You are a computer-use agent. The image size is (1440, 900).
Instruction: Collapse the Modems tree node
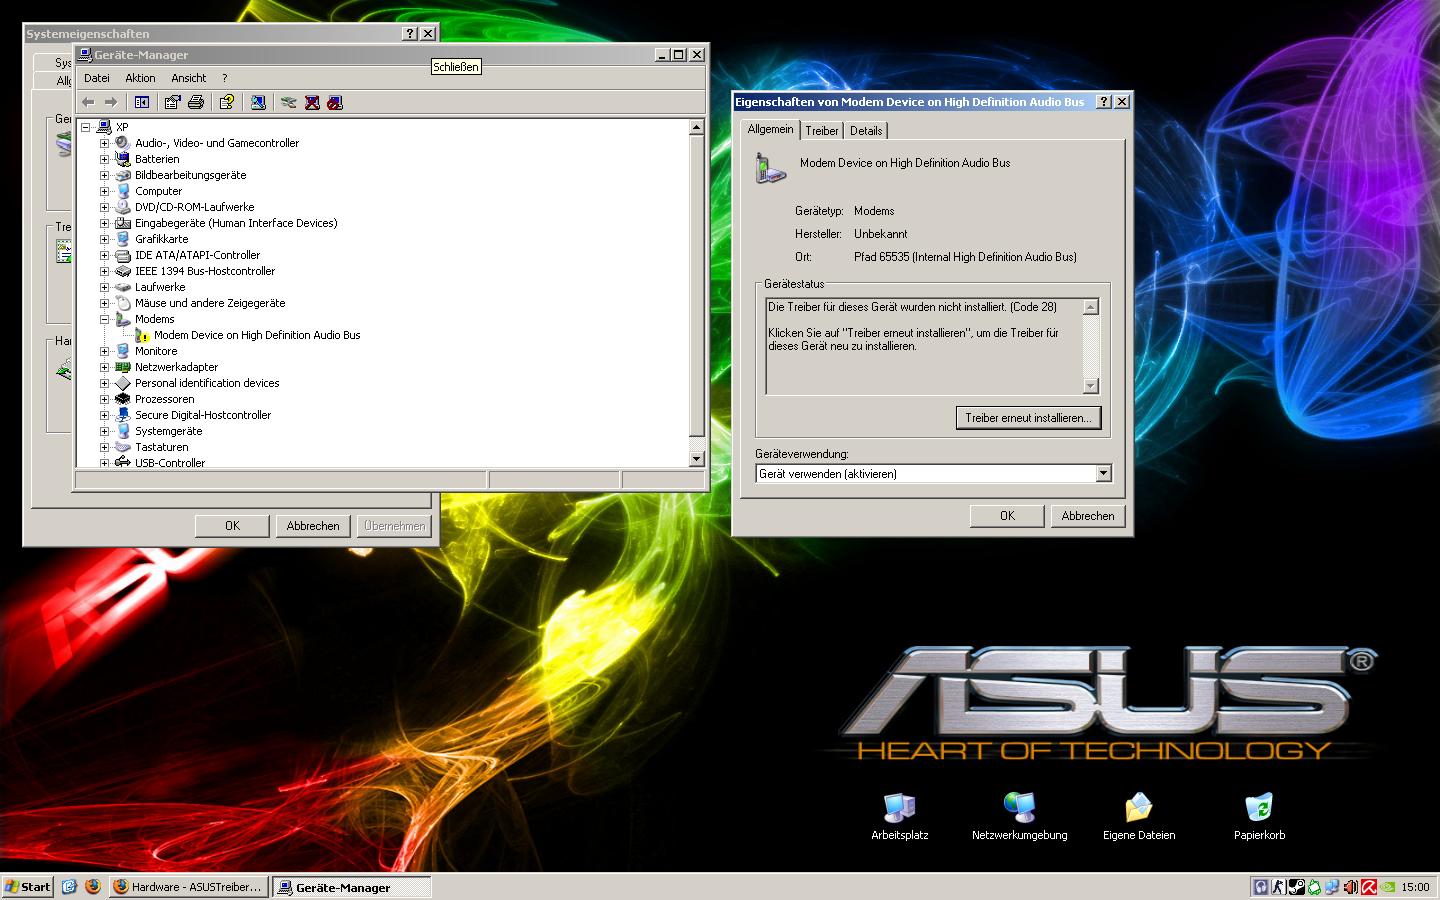104,319
